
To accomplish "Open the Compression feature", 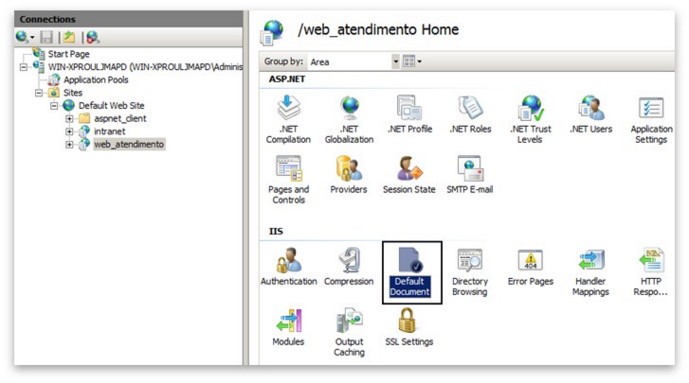I will pos(349,266).
